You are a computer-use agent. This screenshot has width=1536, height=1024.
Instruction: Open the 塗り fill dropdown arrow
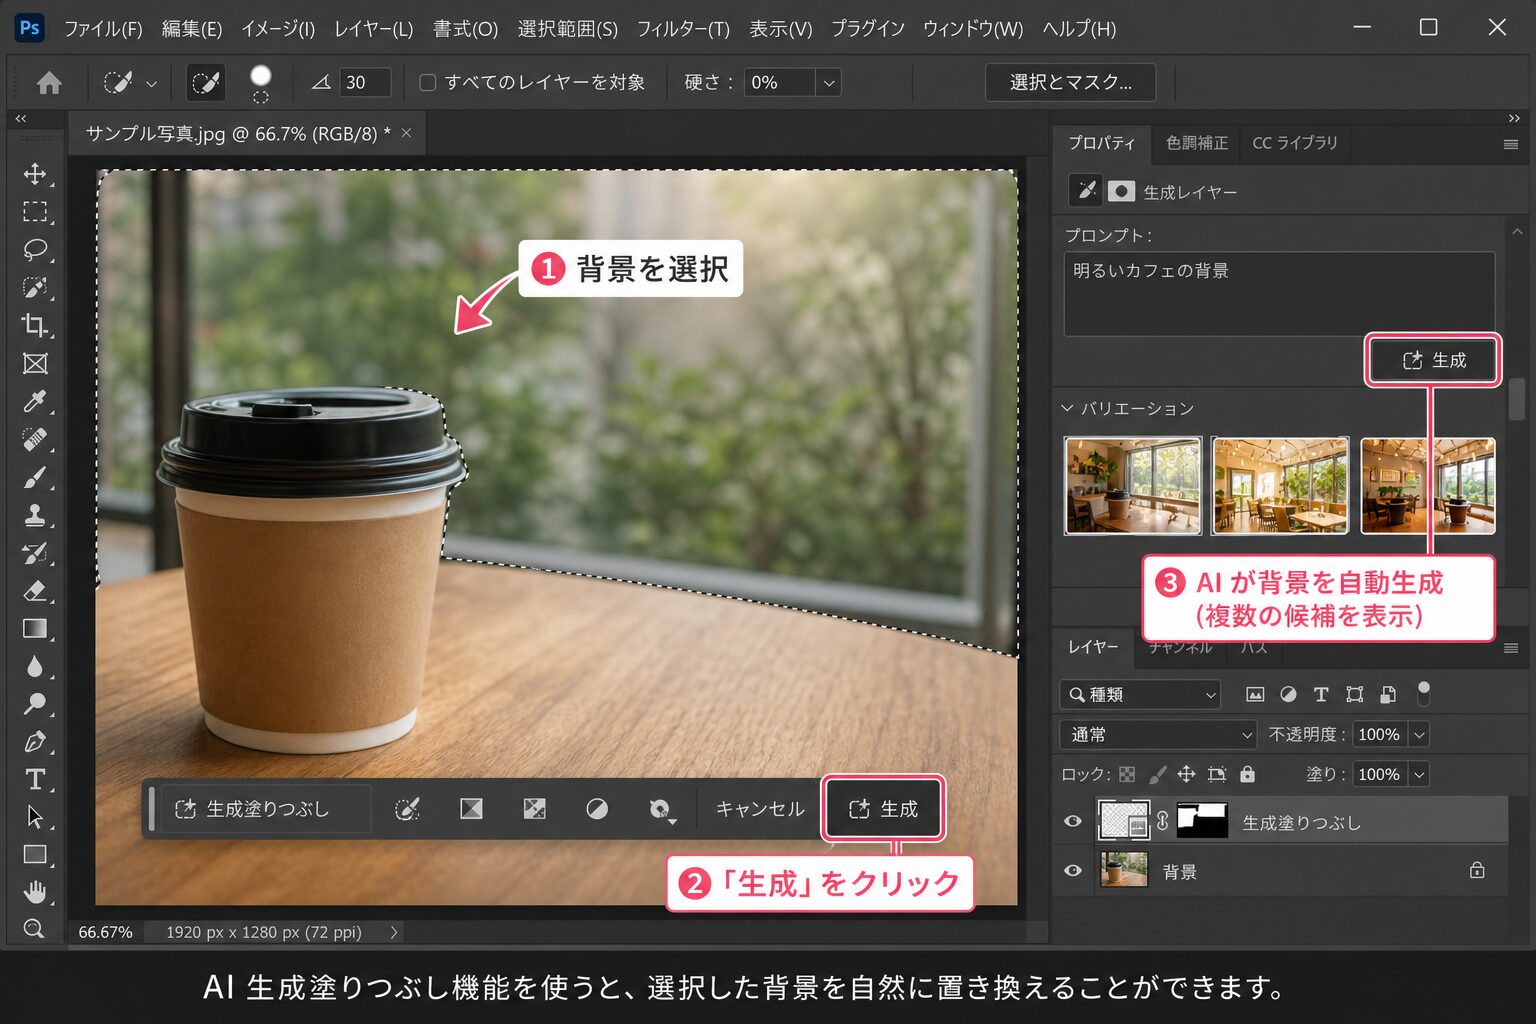(x=1419, y=774)
